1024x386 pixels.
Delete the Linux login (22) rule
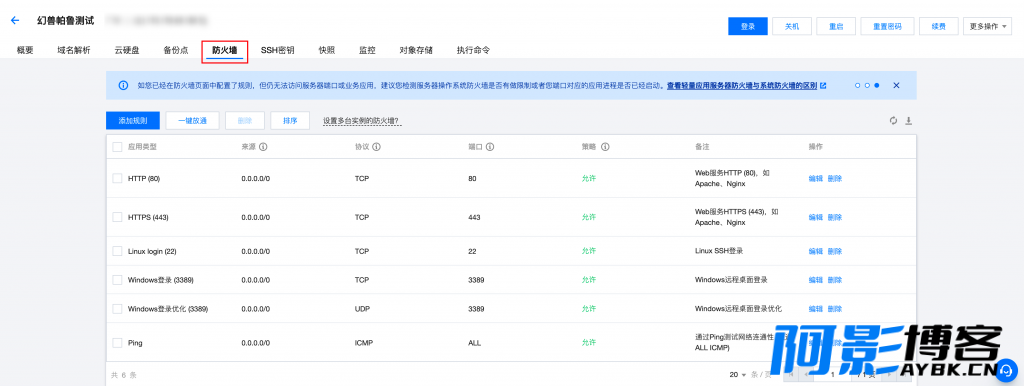pyautogui.click(x=835, y=251)
